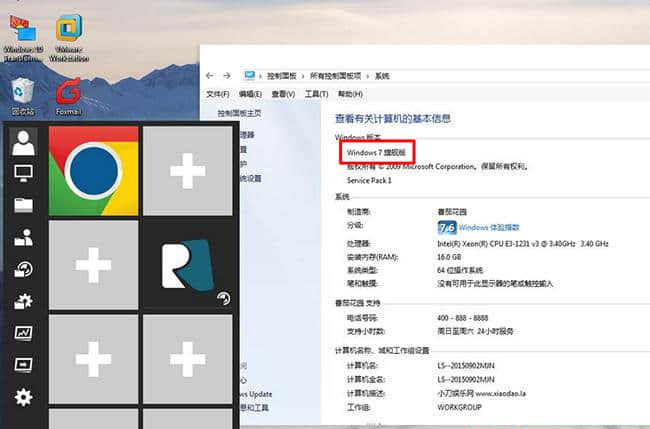This screenshot has height=429, width=650.
Task: Open the folder icon in start sidebar
Action: [x=23, y=205]
